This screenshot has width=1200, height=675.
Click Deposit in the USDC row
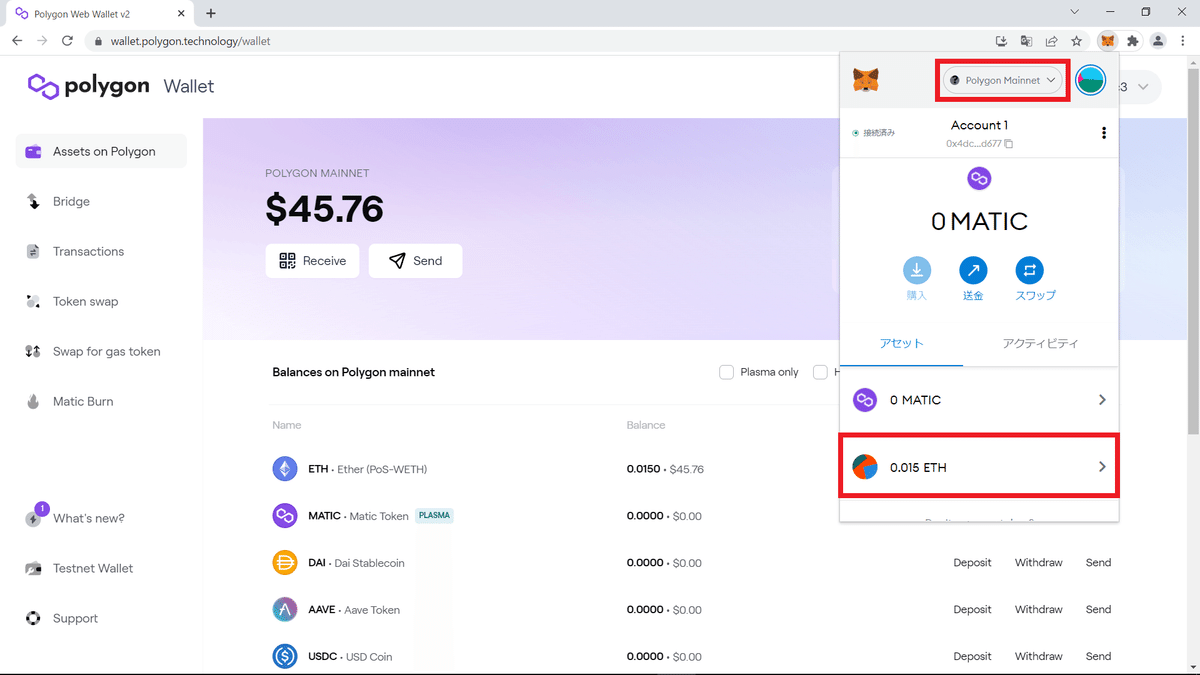pos(972,656)
